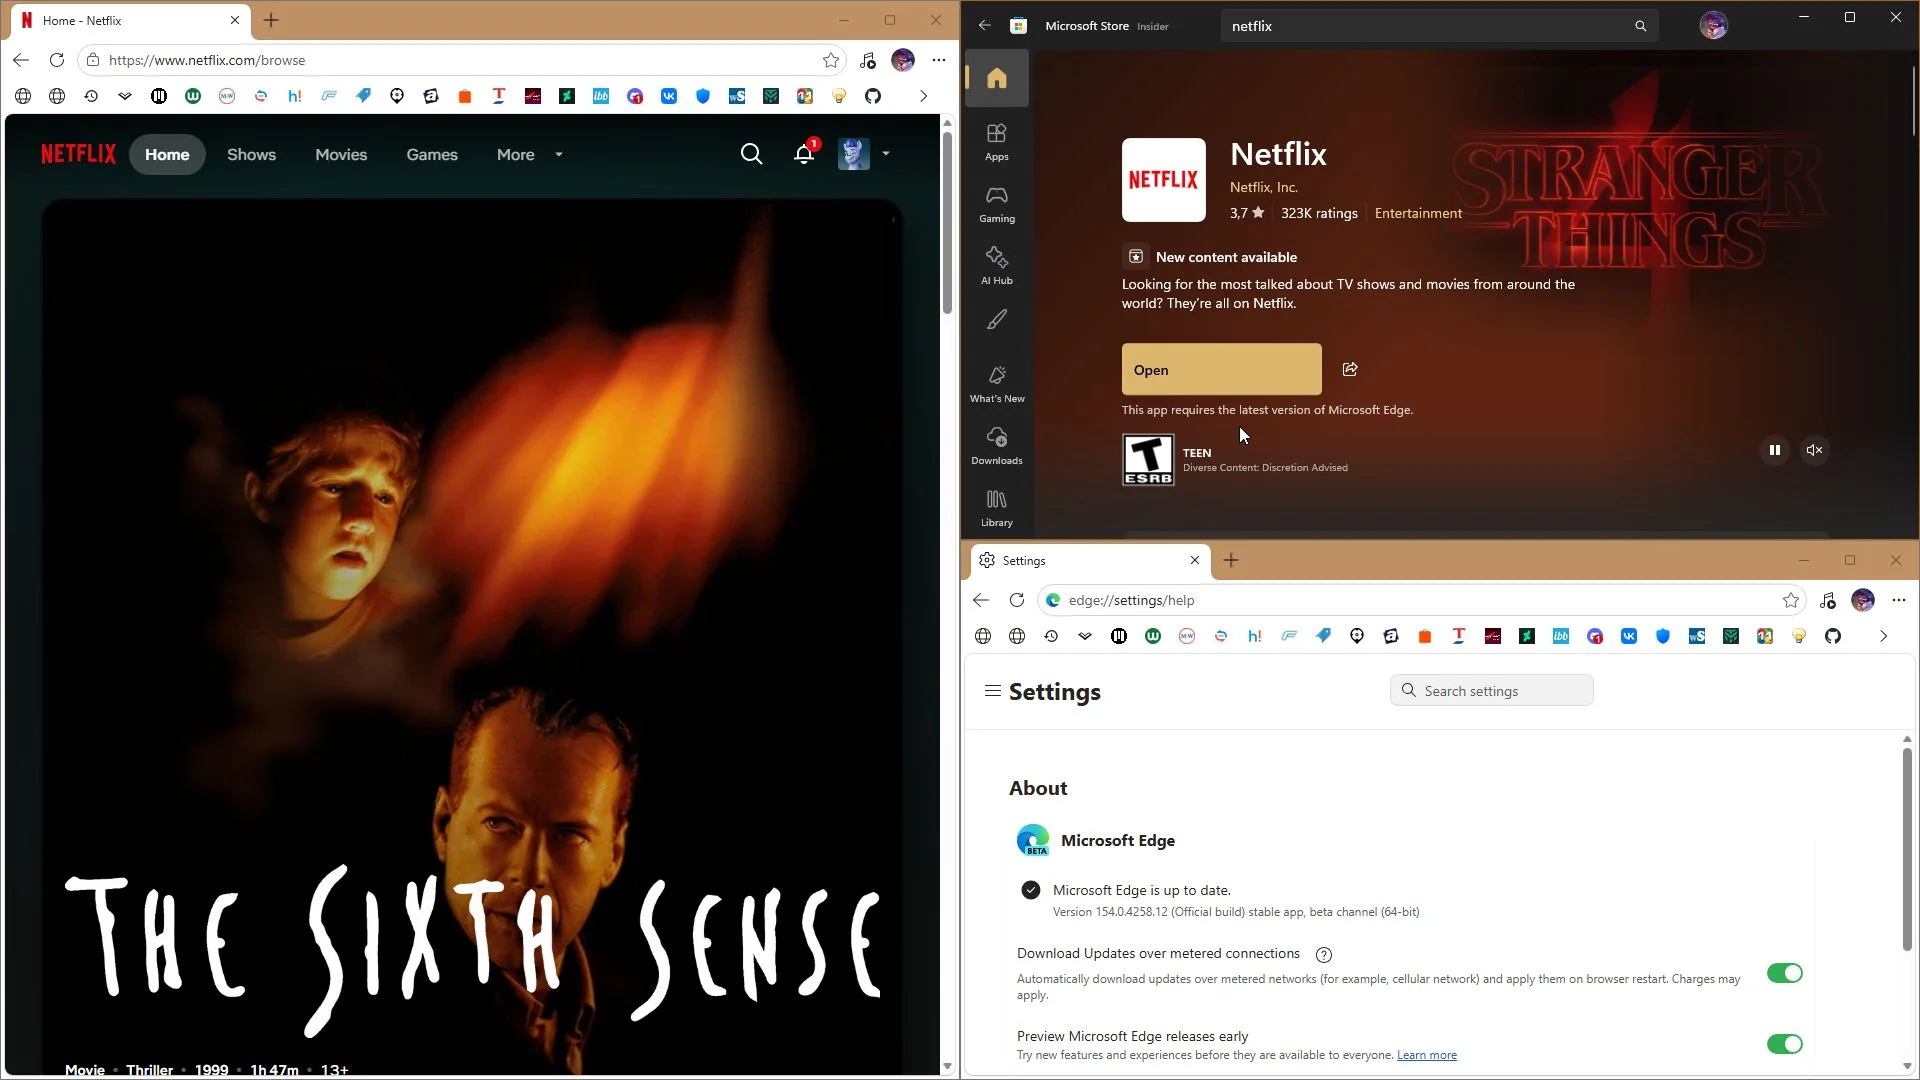The image size is (1920, 1080).
Task: Expand the Netflix More menu
Action: click(530, 154)
